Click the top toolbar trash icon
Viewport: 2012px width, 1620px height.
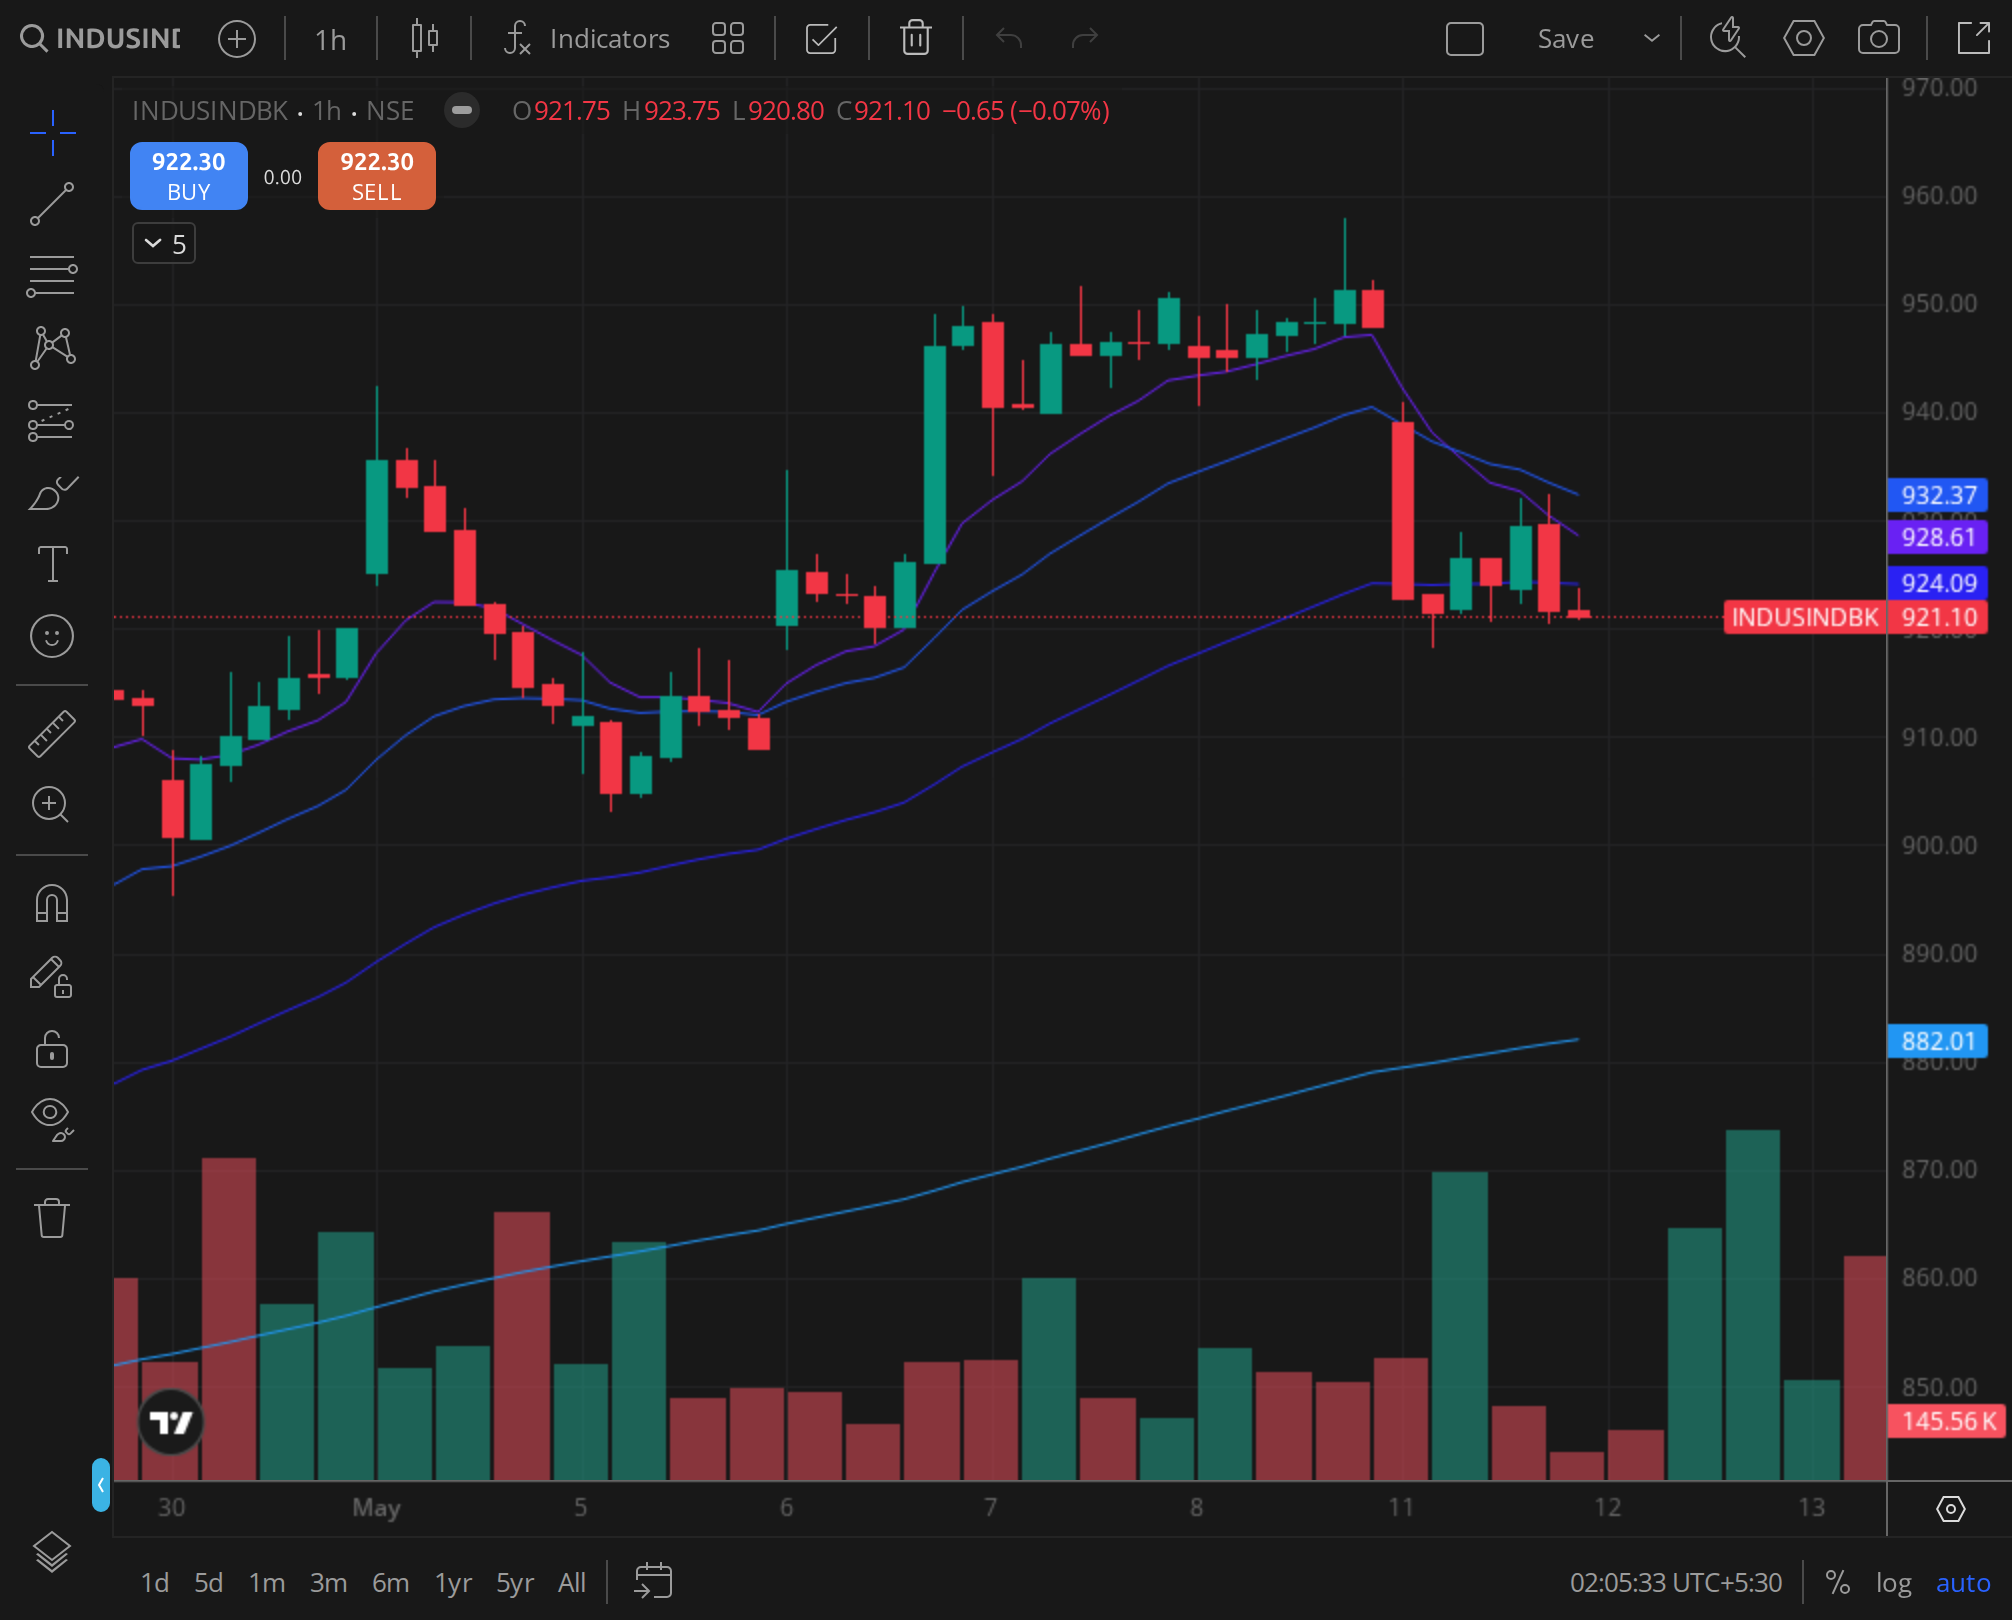(916, 39)
